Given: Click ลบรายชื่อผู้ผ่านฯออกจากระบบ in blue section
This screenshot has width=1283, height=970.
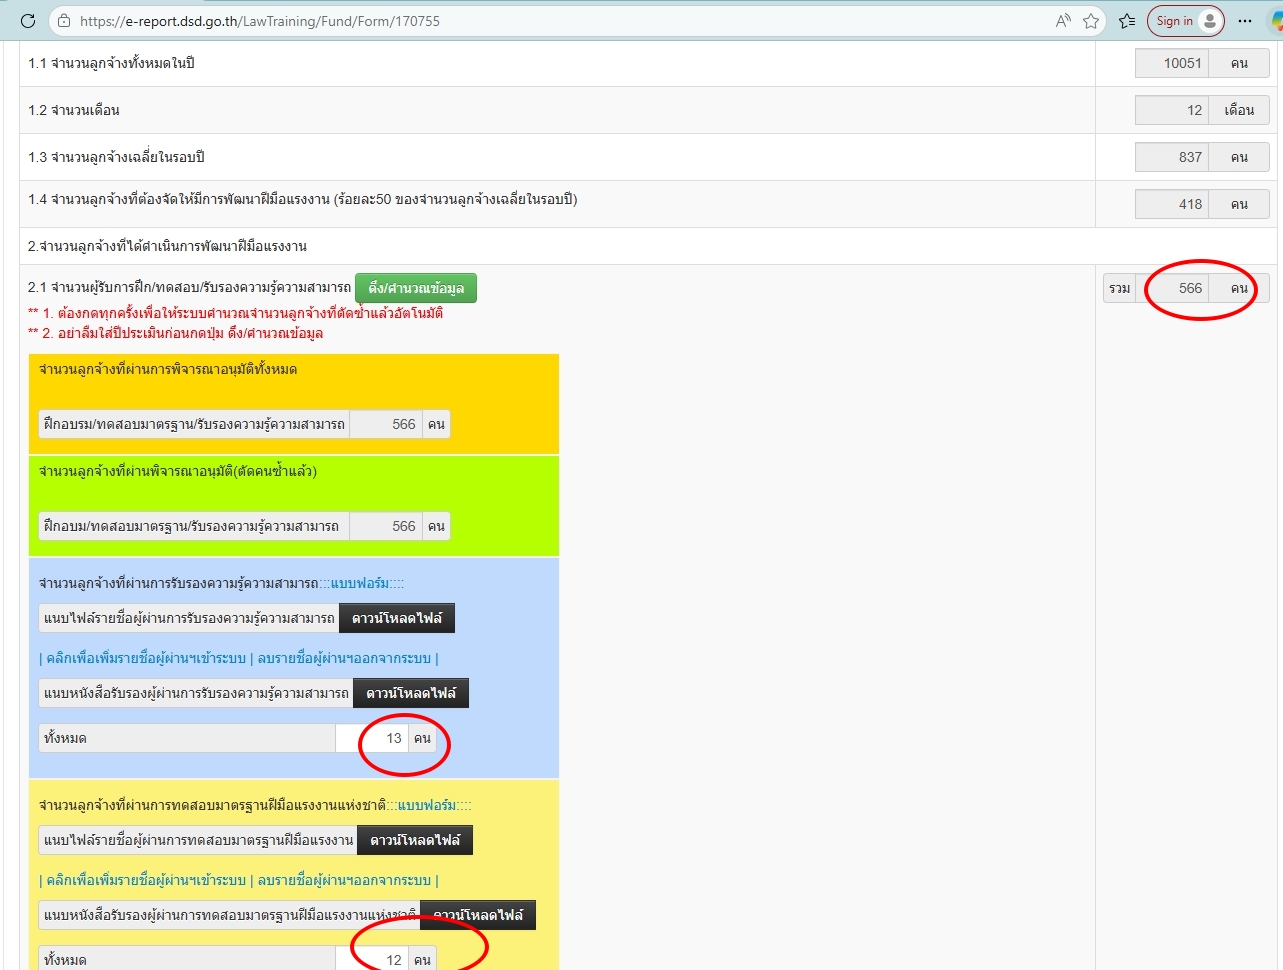Looking at the screenshot, I should click(x=344, y=658).
